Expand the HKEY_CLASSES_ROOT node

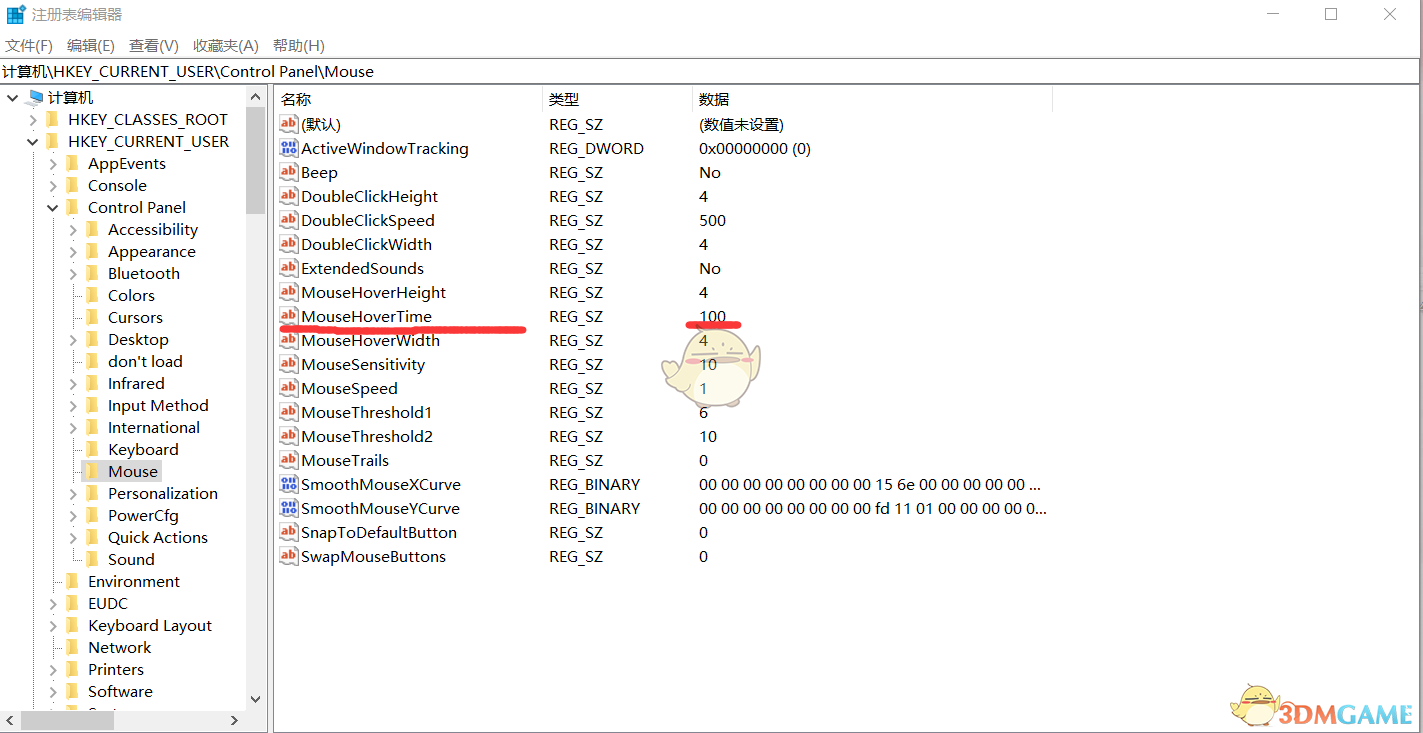point(33,119)
